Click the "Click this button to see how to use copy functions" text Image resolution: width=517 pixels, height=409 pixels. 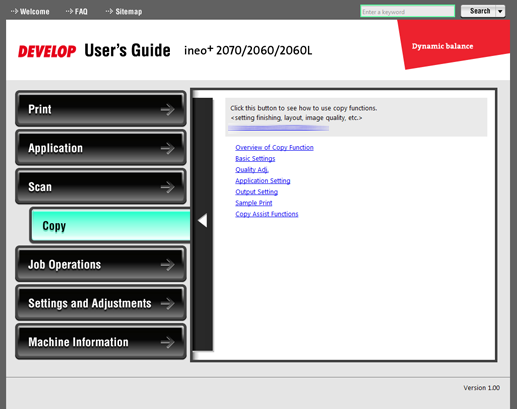(304, 108)
